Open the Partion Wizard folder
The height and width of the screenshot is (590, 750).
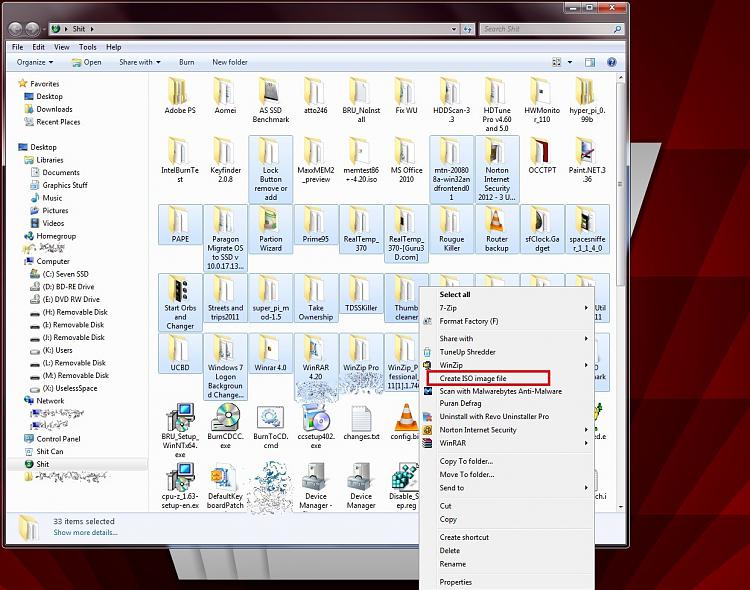271,229
